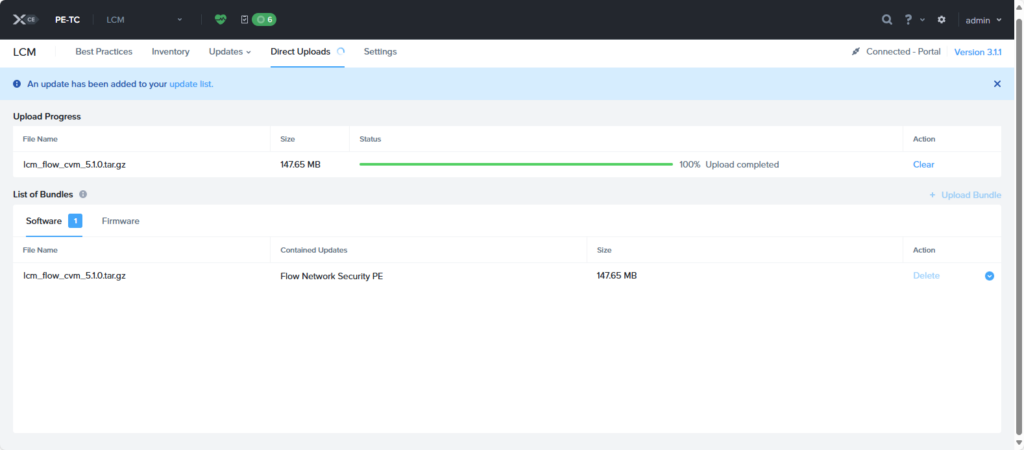Click the loading spinner beside Direct Uploads
Viewport: 1024px width, 450px height.
point(340,52)
